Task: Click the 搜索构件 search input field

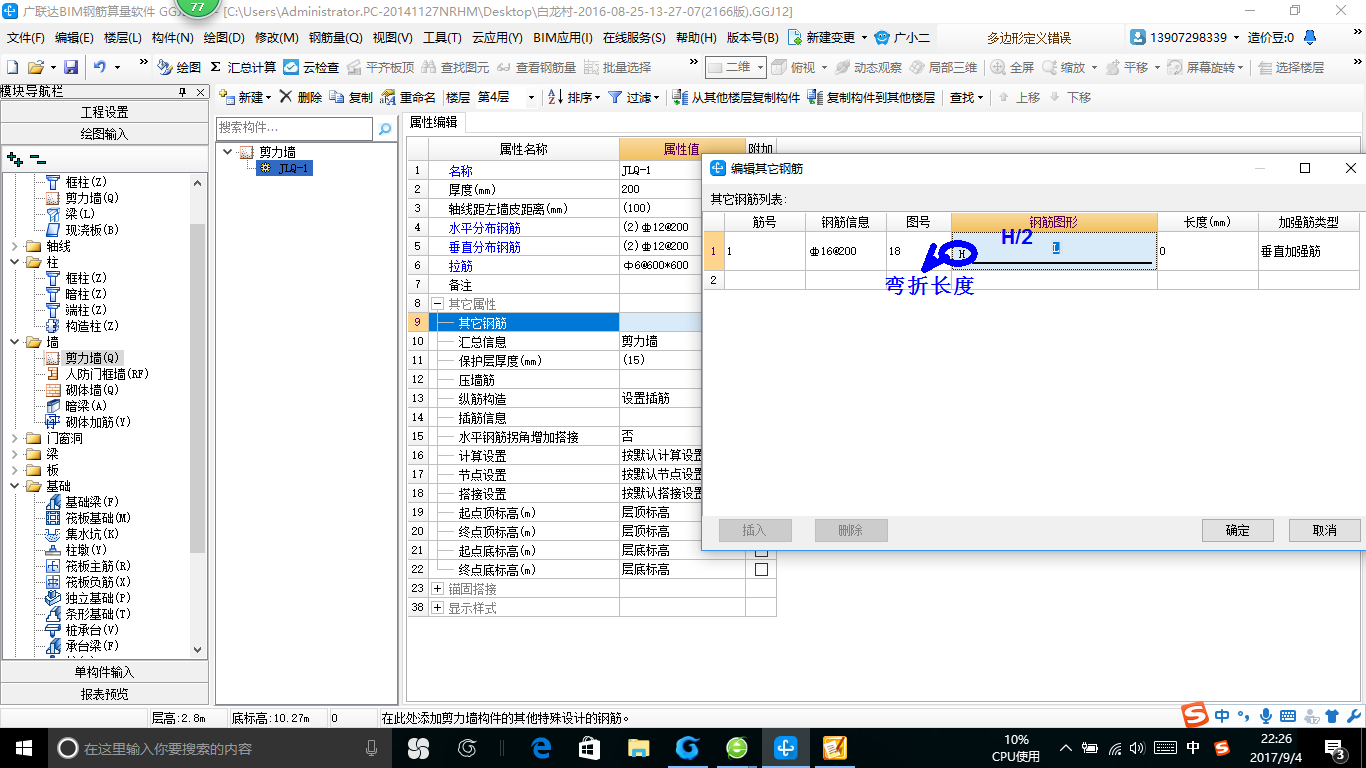Action: pyautogui.click(x=295, y=128)
